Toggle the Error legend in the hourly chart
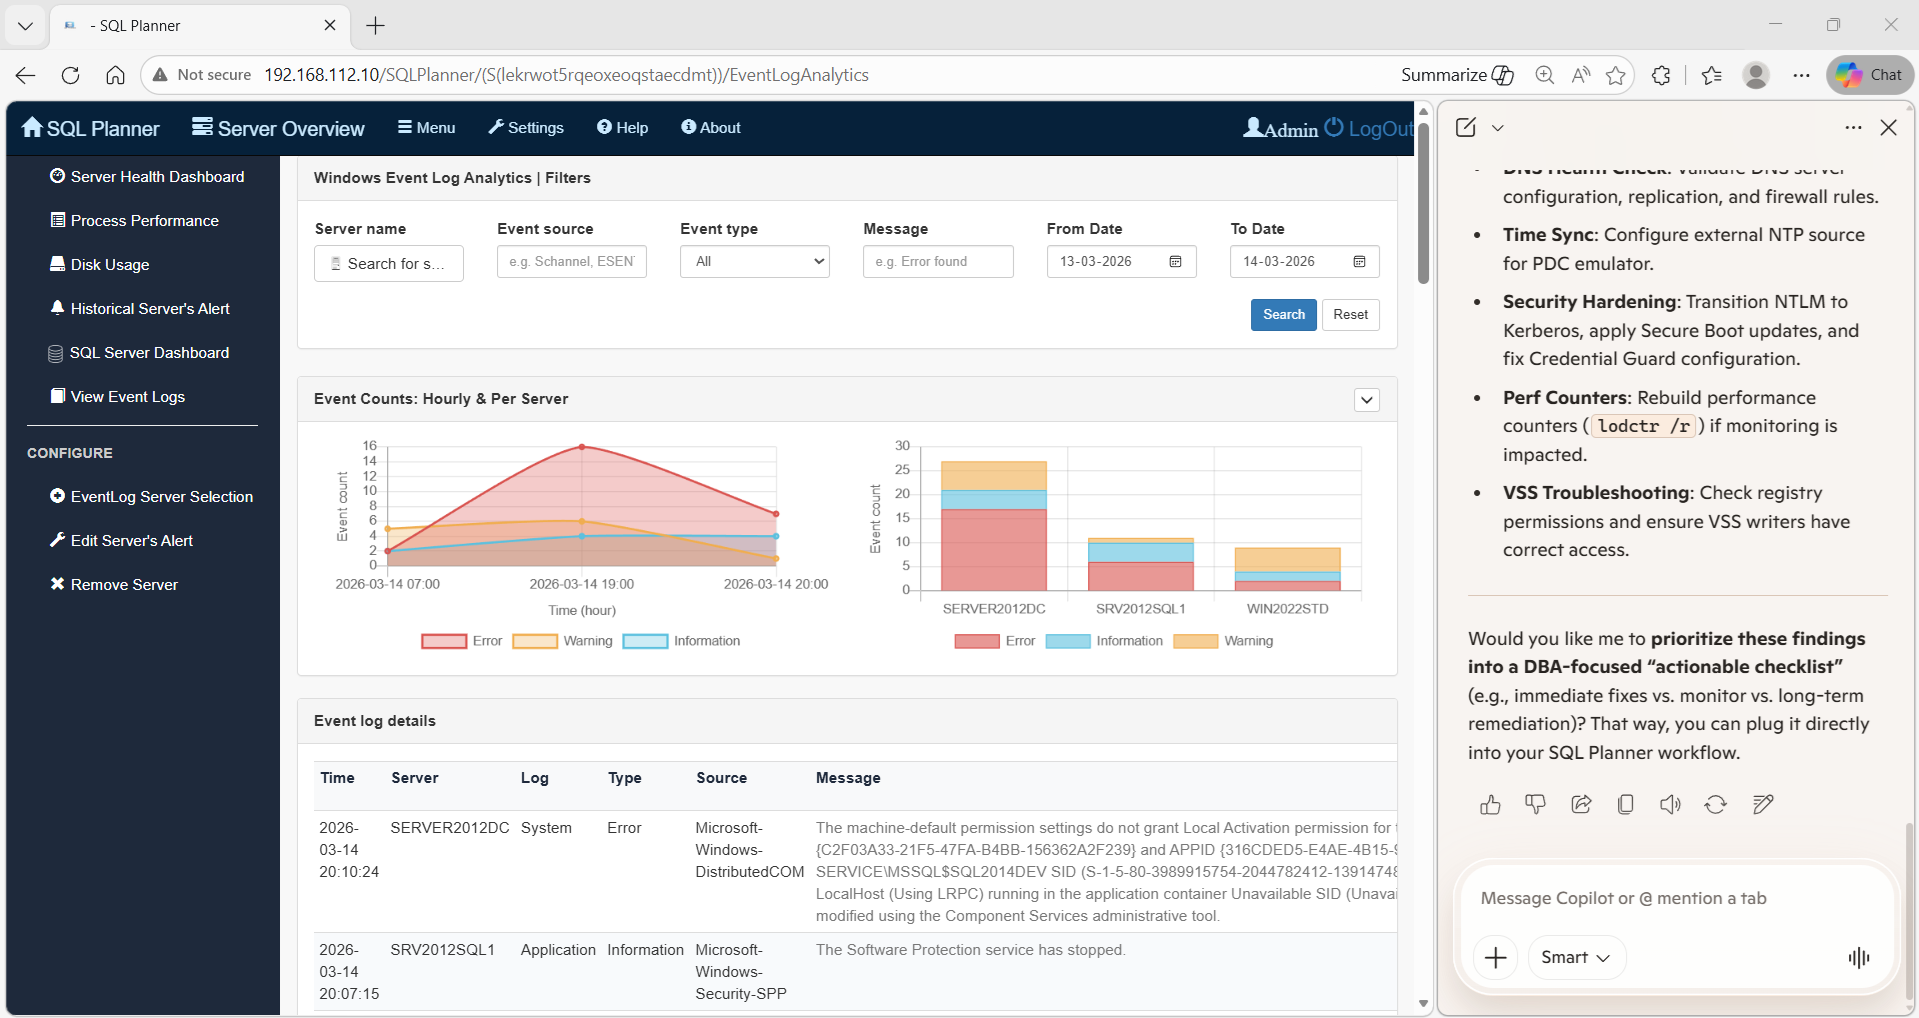1919x1018 pixels. [x=462, y=640]
